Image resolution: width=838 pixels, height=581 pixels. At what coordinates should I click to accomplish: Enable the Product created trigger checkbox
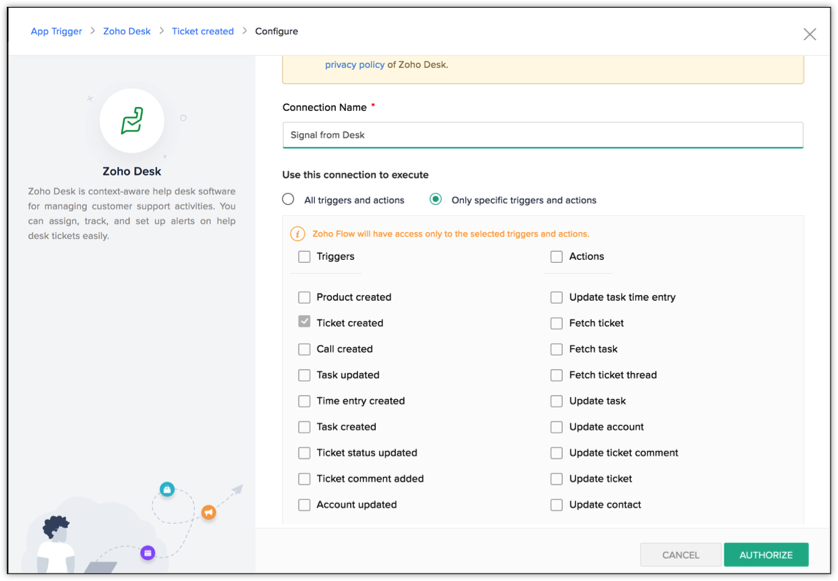tap(304, 297)
